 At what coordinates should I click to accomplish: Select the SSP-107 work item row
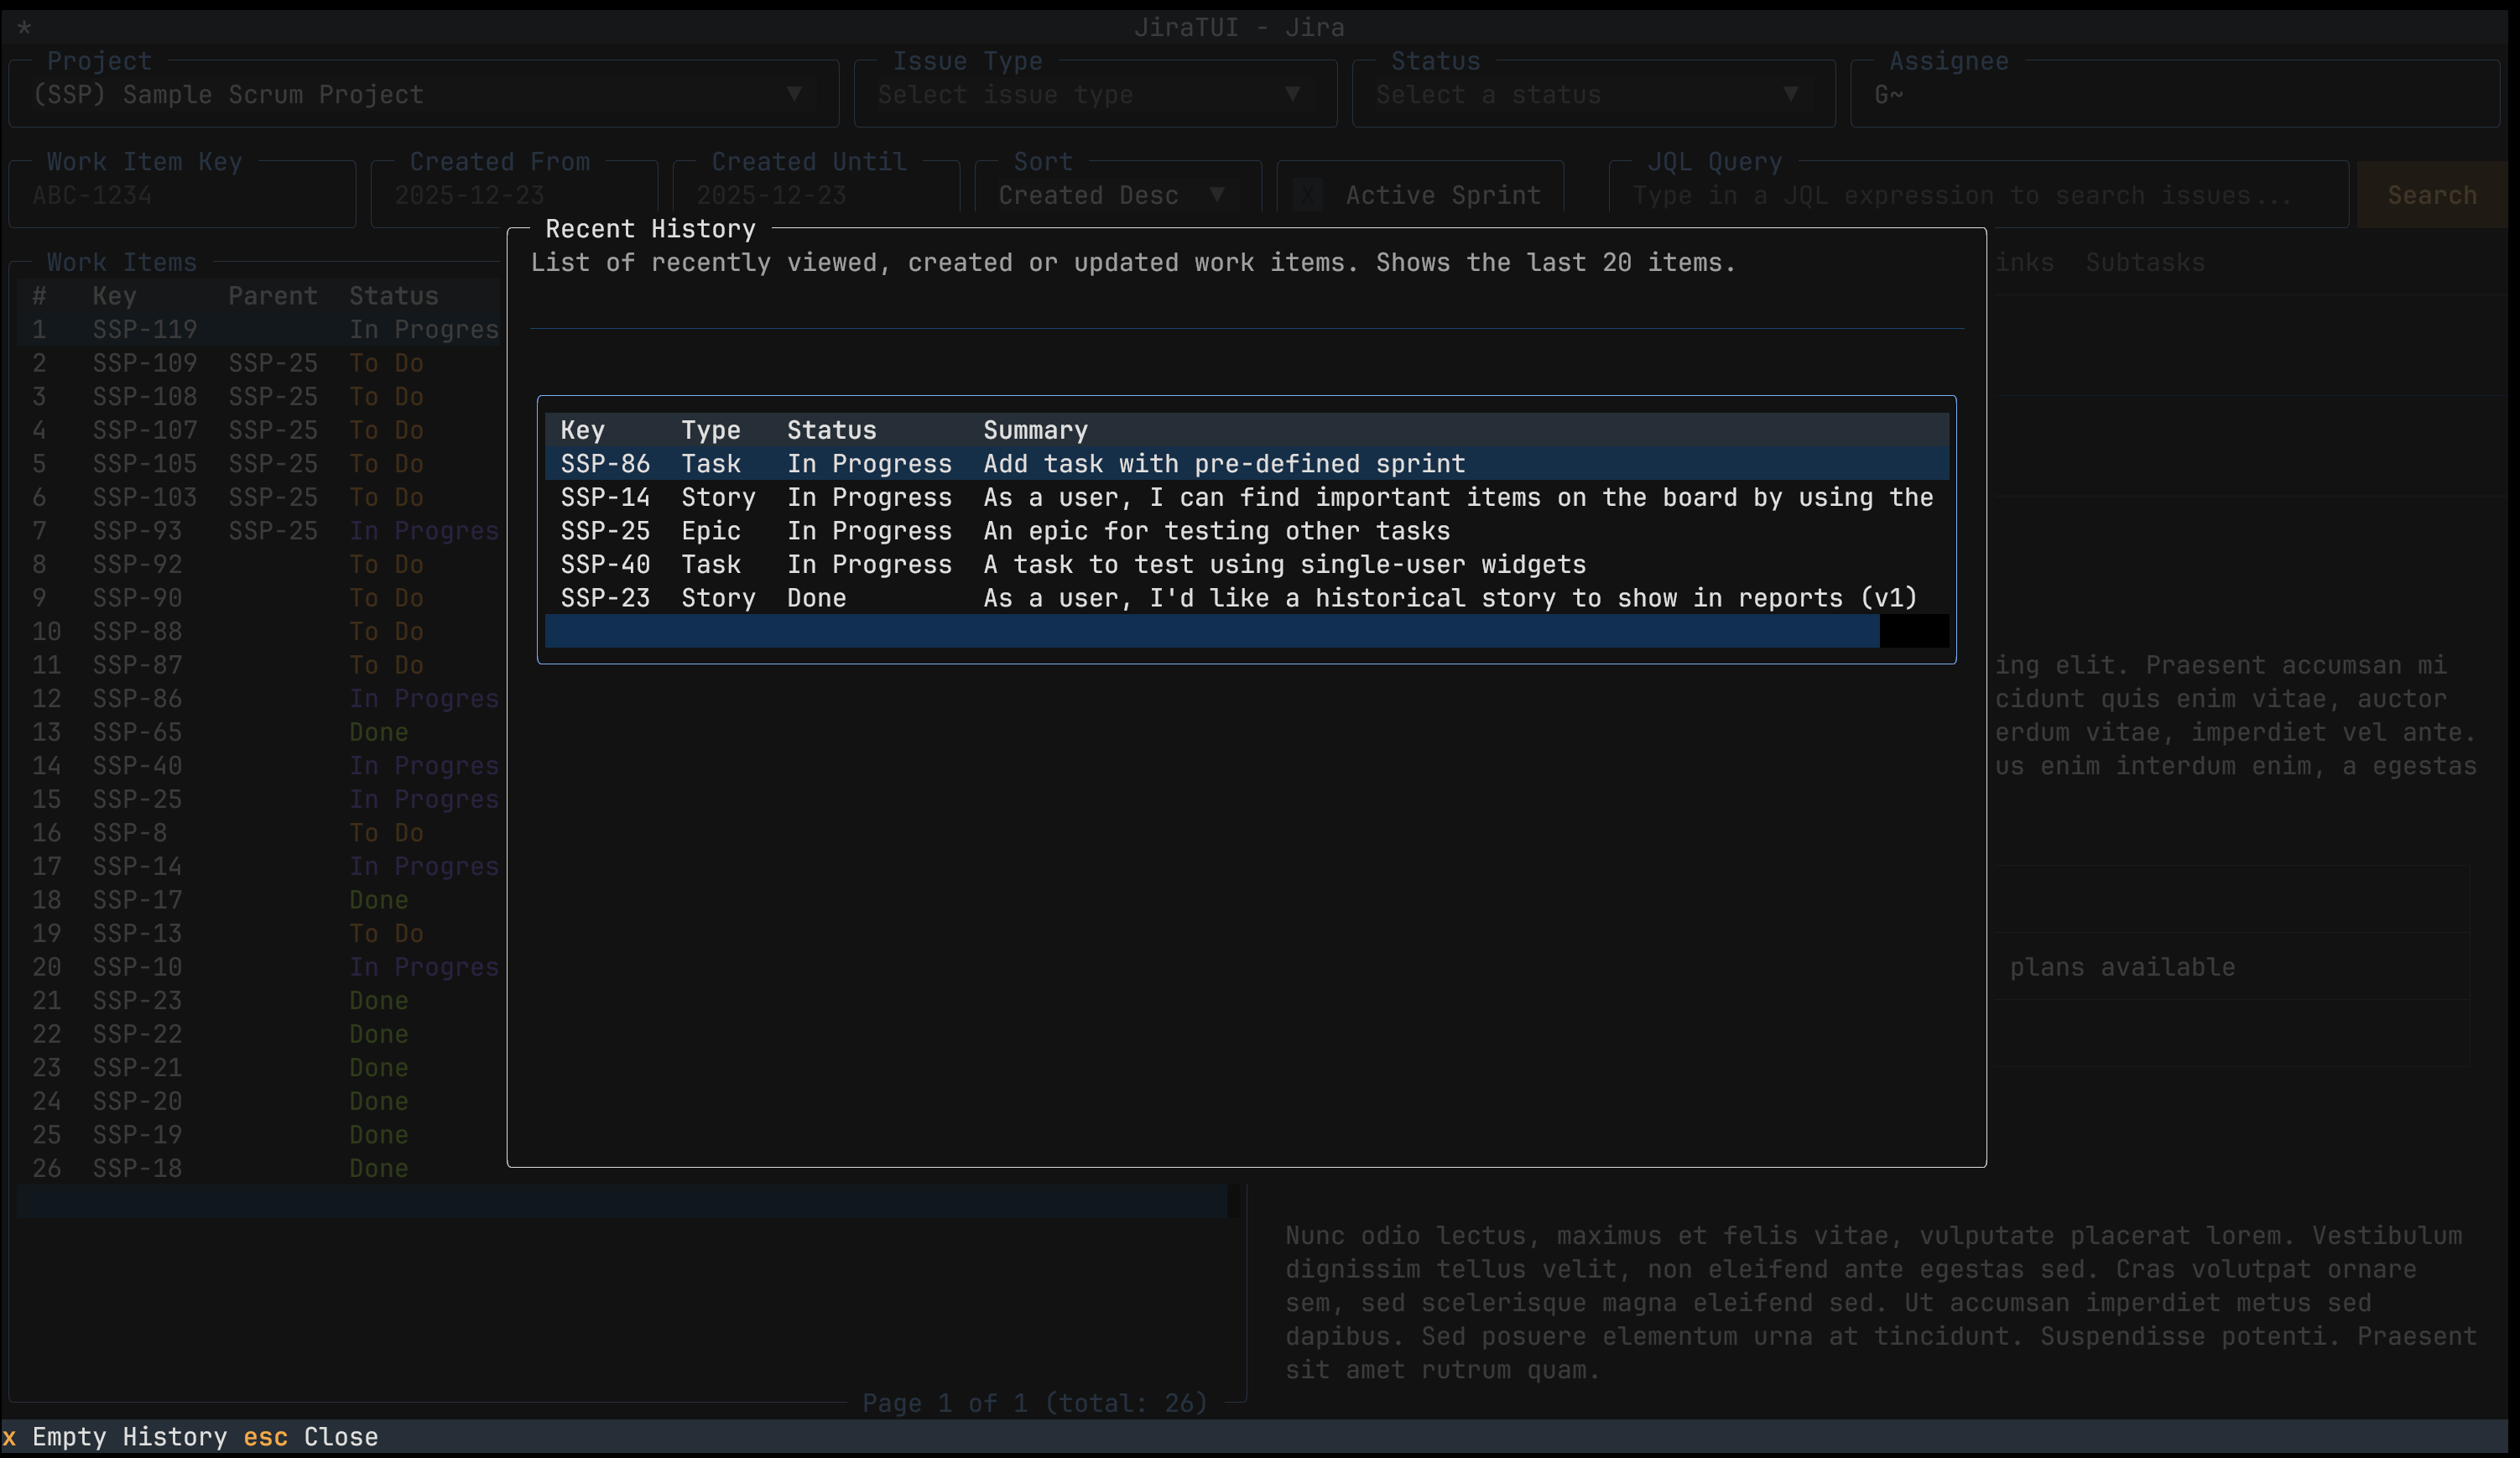[258, 430]
